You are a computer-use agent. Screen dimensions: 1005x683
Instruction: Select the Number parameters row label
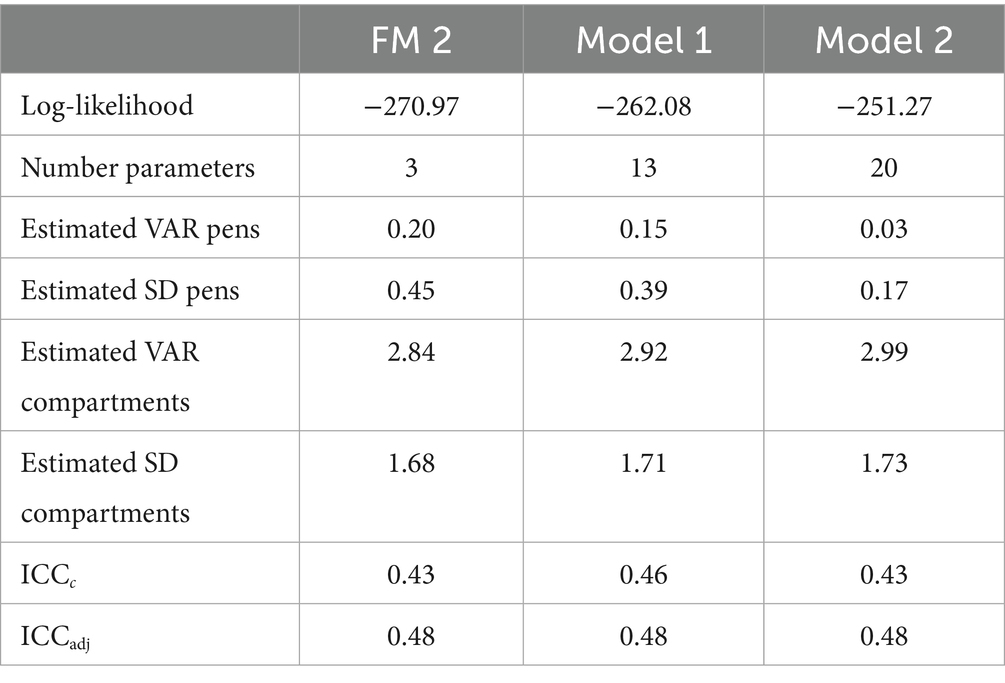click(x=138, y=167)
